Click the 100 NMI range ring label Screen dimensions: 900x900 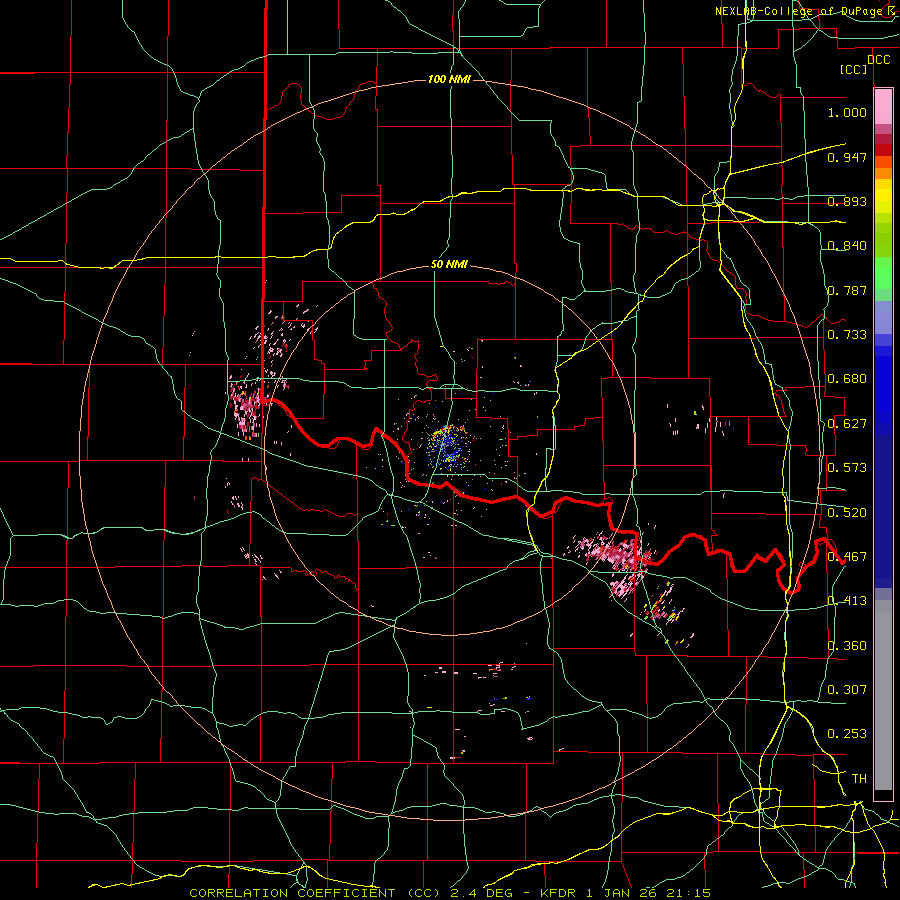pos(449,79)
